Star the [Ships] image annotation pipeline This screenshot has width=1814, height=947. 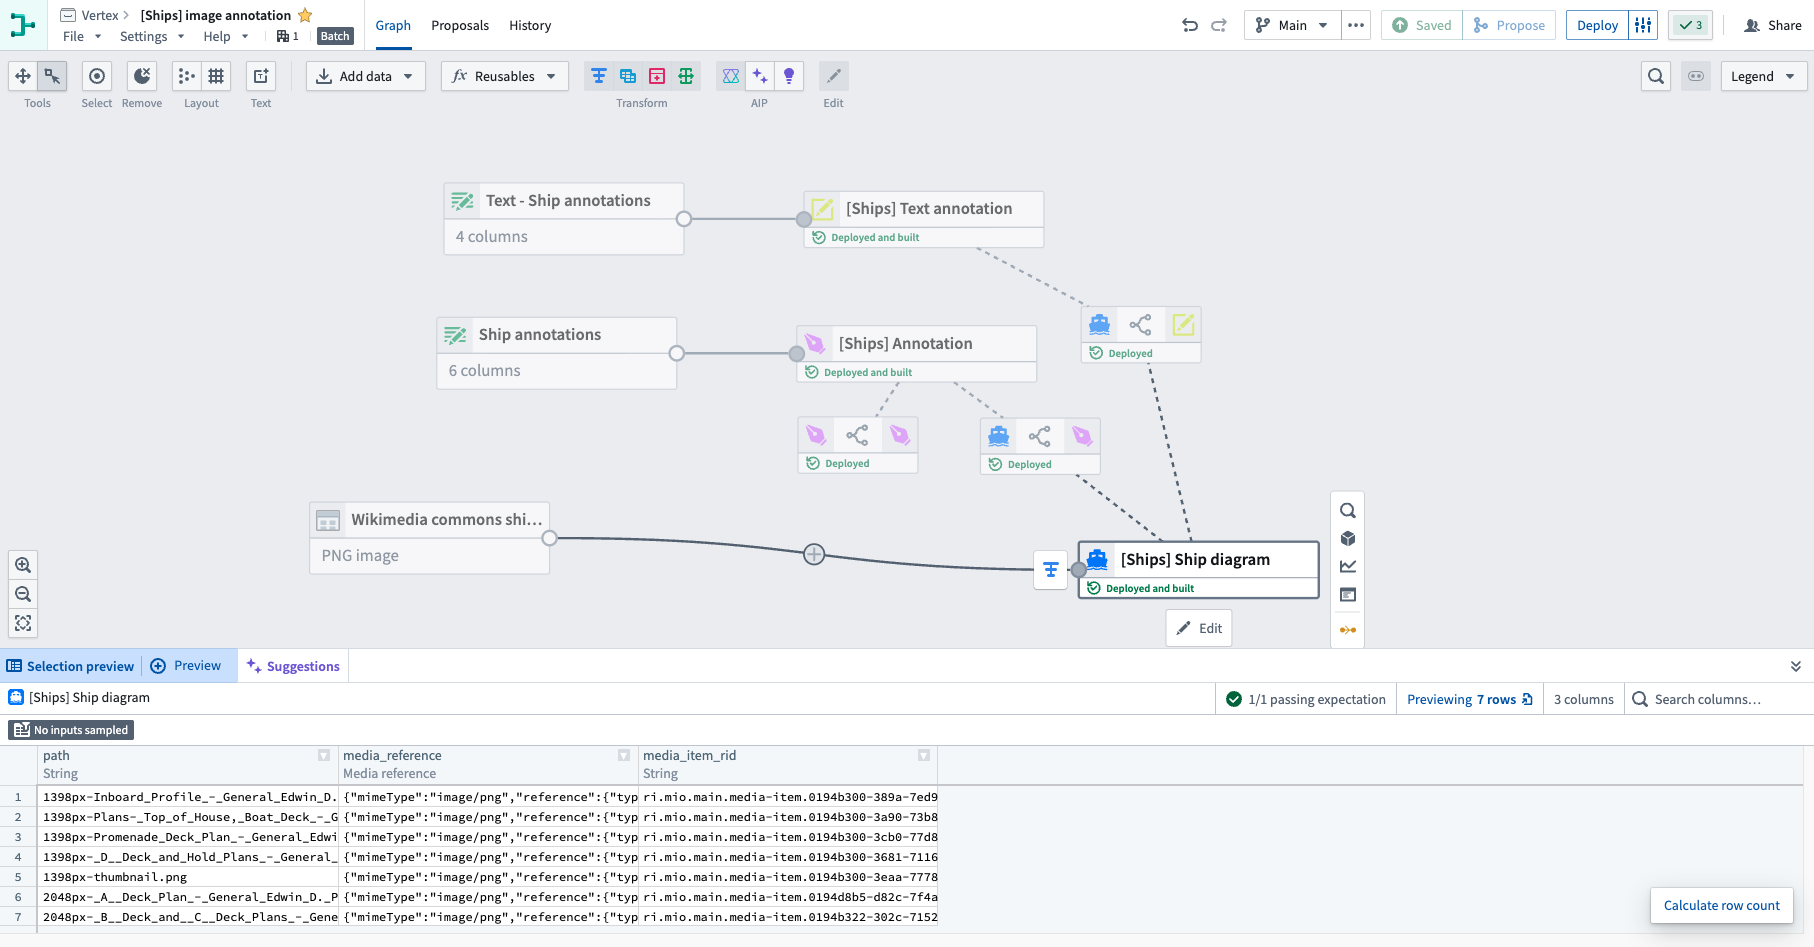306,15
